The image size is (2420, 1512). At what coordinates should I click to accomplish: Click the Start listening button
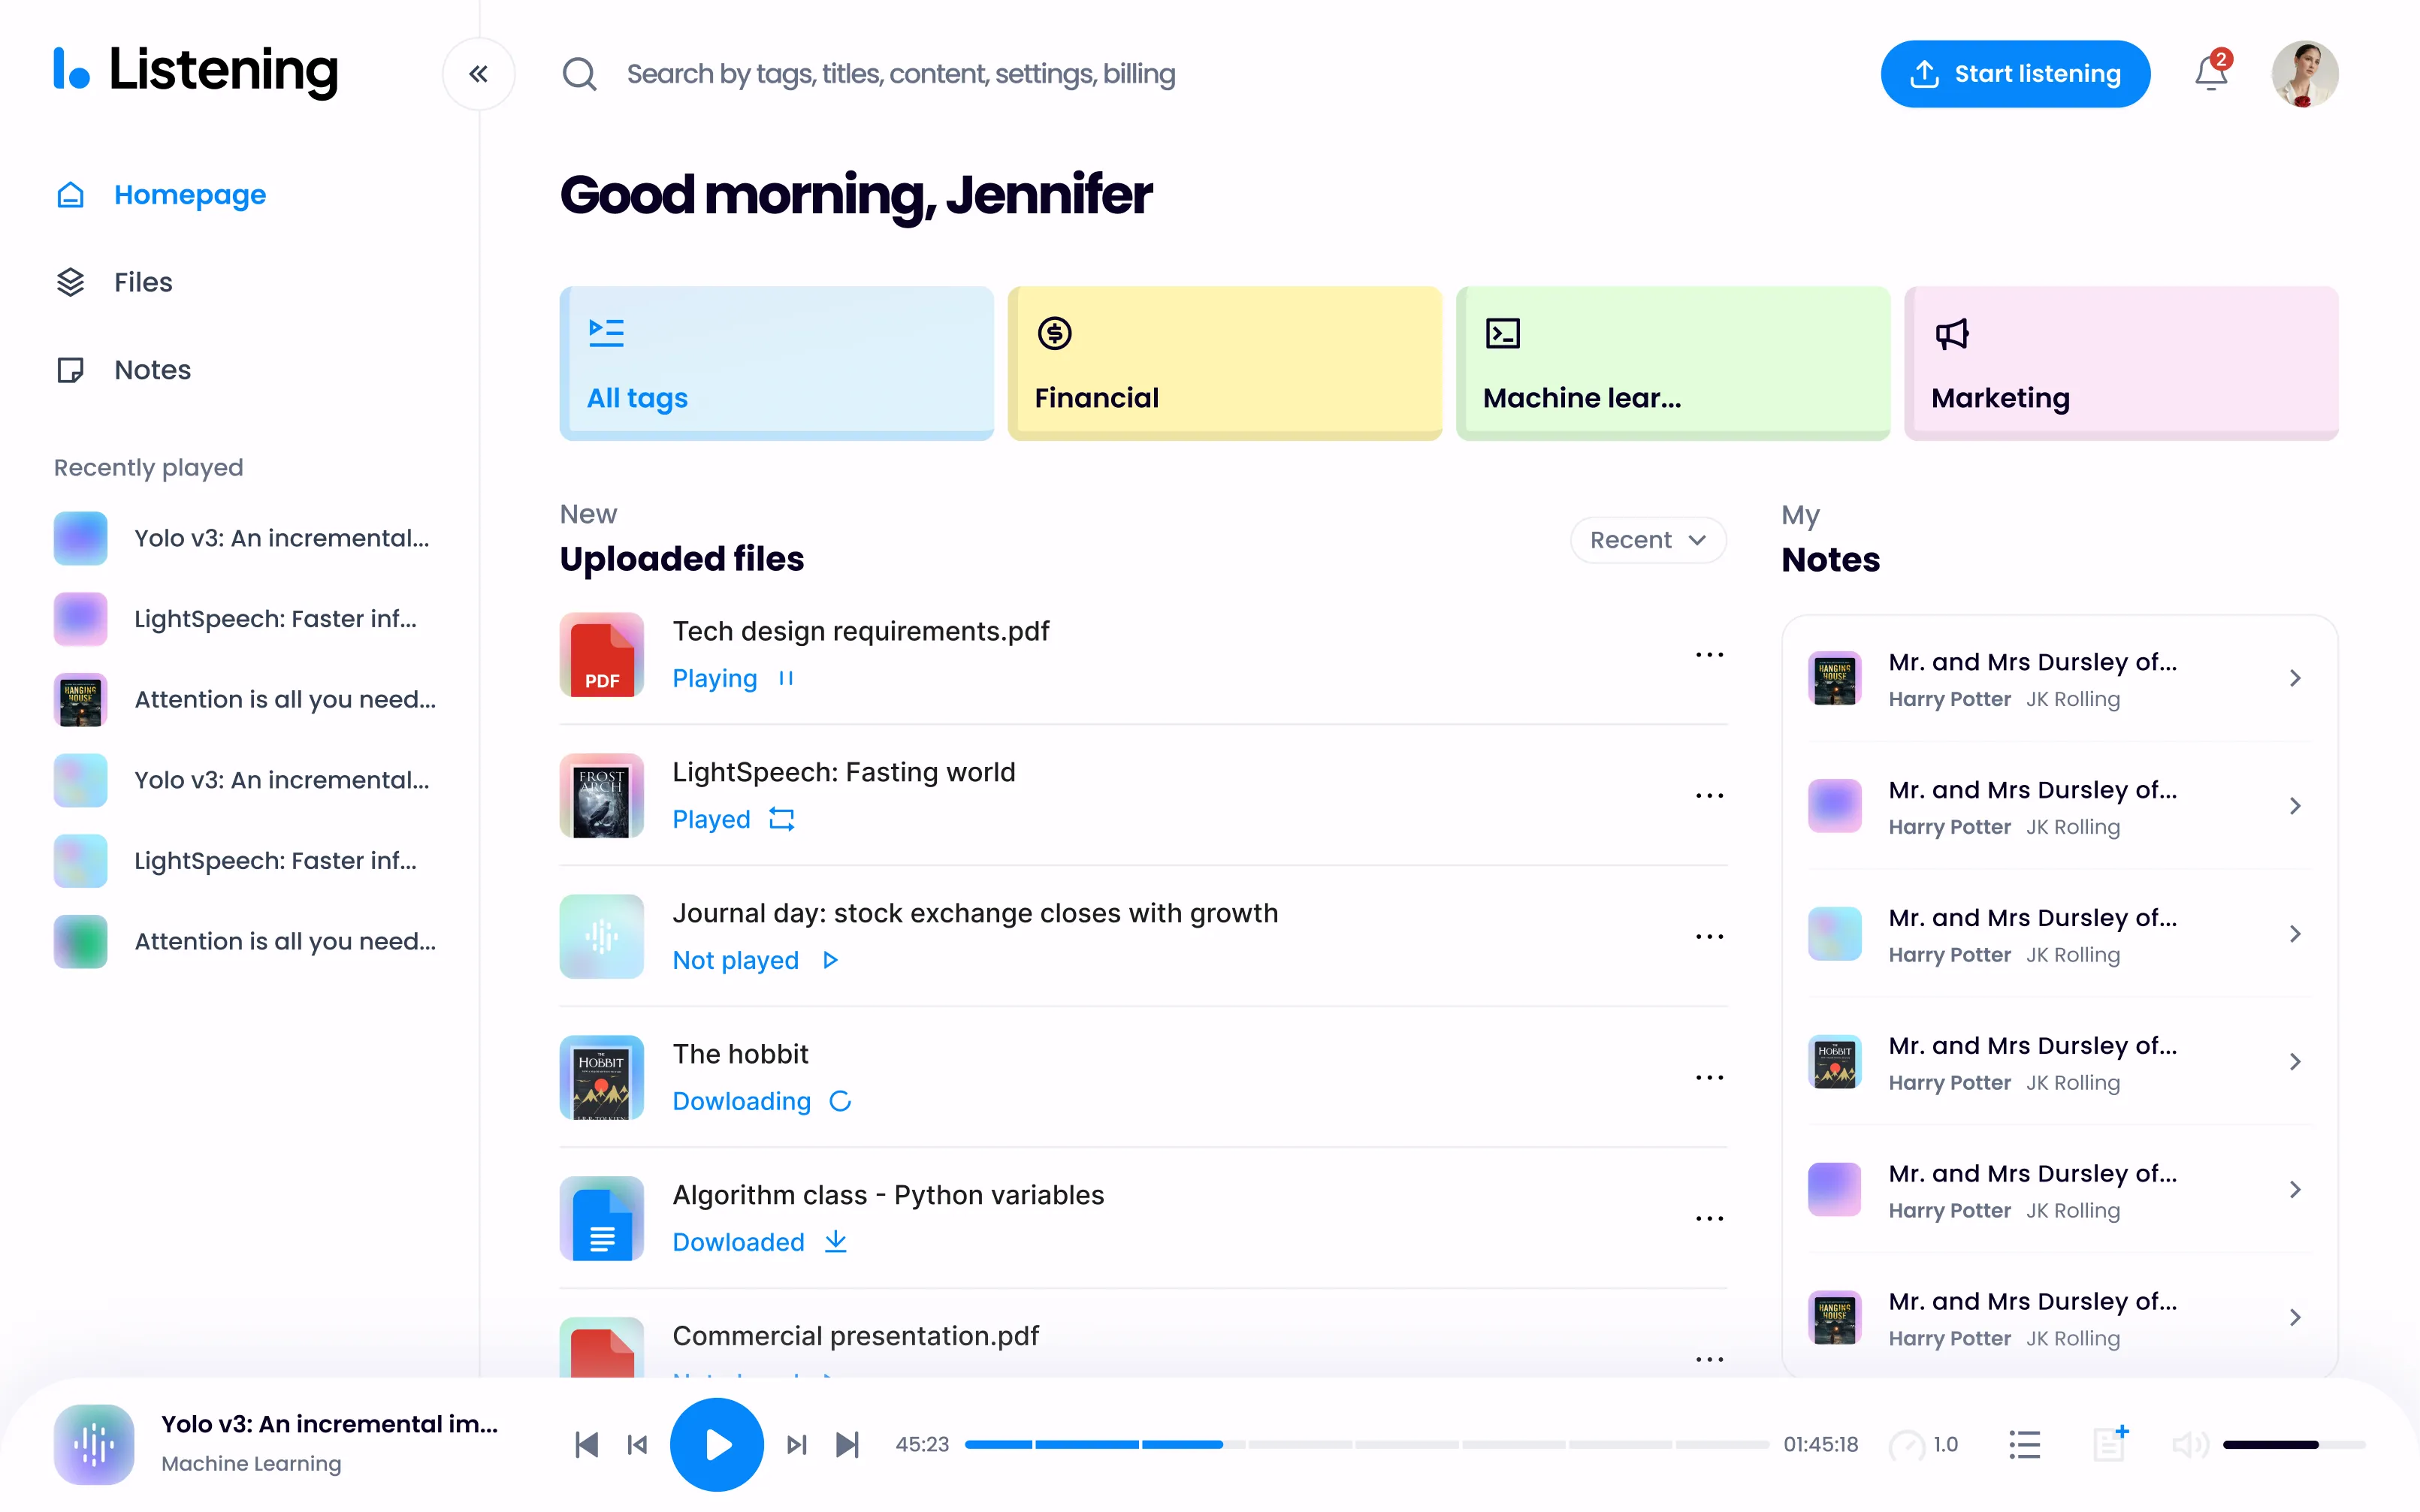point(2014,74)
